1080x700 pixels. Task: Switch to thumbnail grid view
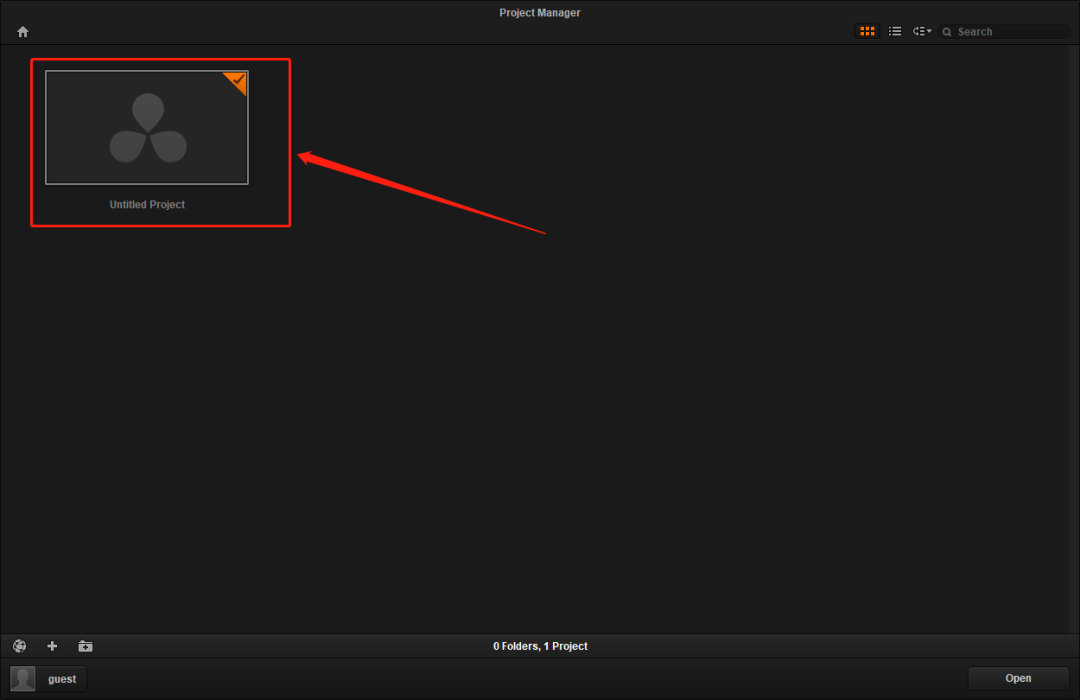click(x=867, y=31)
